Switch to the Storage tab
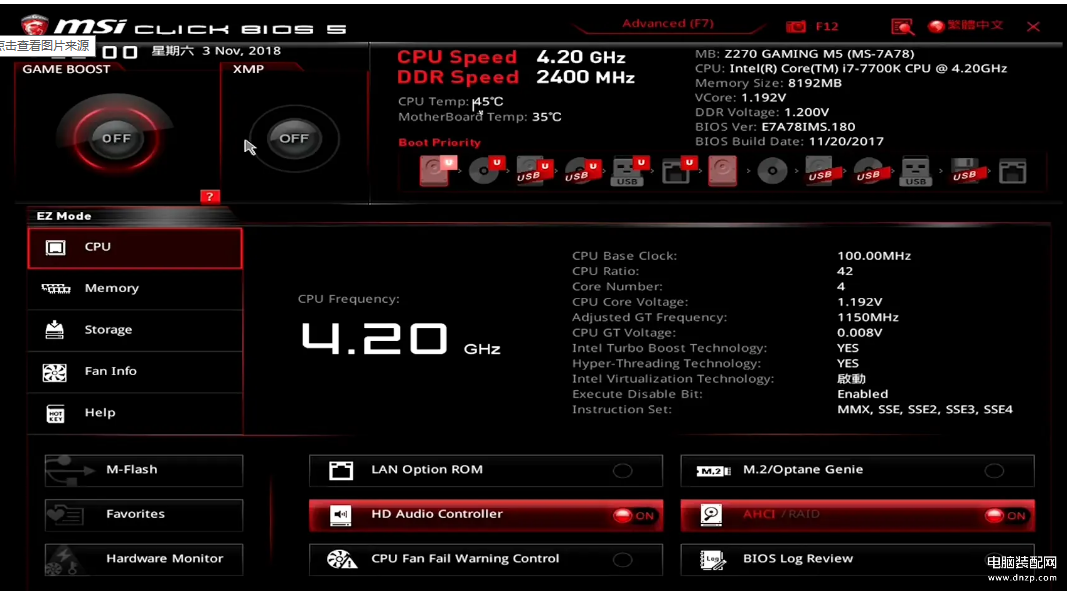 tap(135, 330)
